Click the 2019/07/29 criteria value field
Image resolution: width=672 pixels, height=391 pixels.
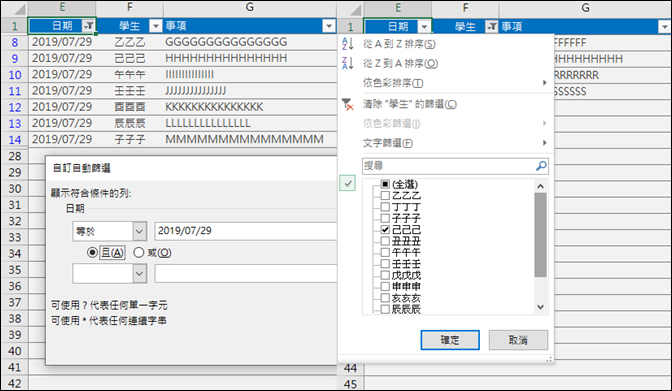(x=246, y=231)
